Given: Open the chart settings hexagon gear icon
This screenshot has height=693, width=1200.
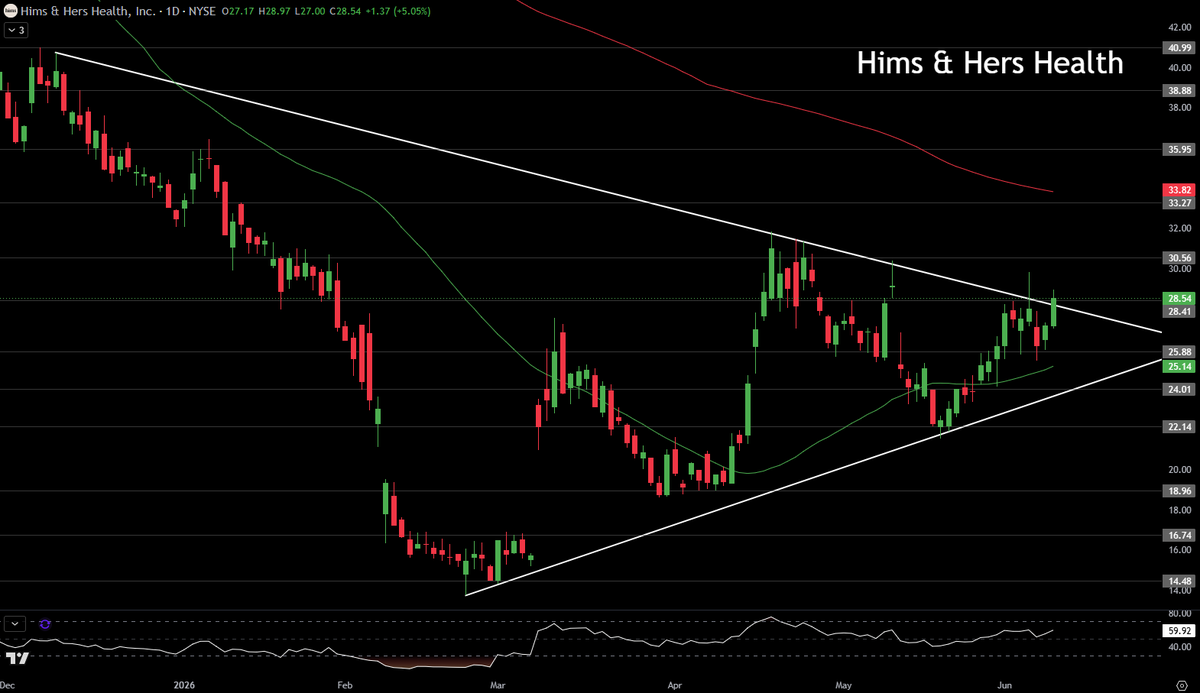Looking at the screenshot, I should (1181, 685).
